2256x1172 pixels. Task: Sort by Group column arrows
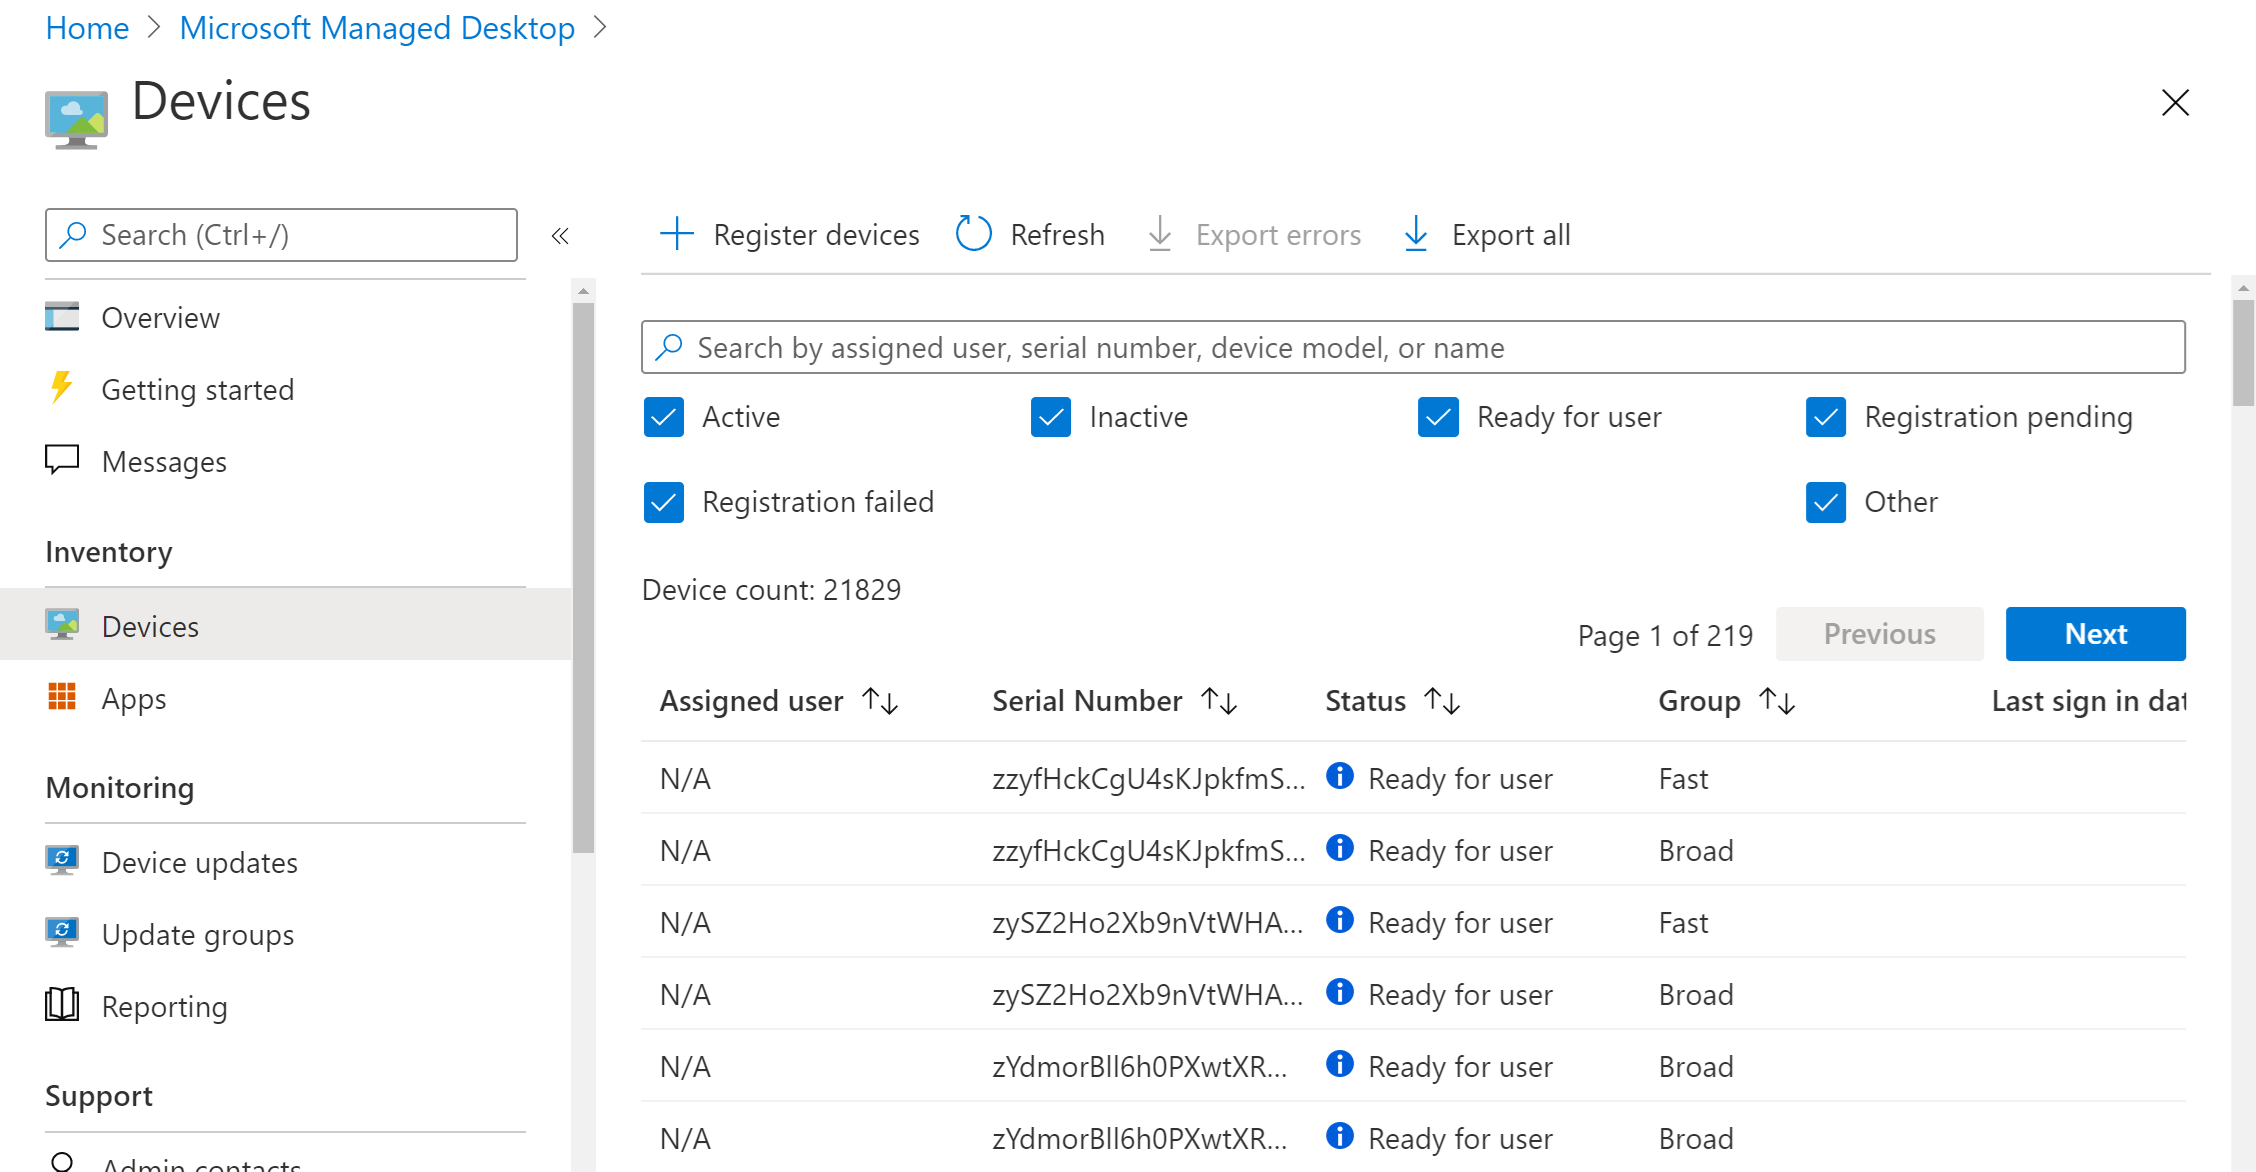[1777, 701]
